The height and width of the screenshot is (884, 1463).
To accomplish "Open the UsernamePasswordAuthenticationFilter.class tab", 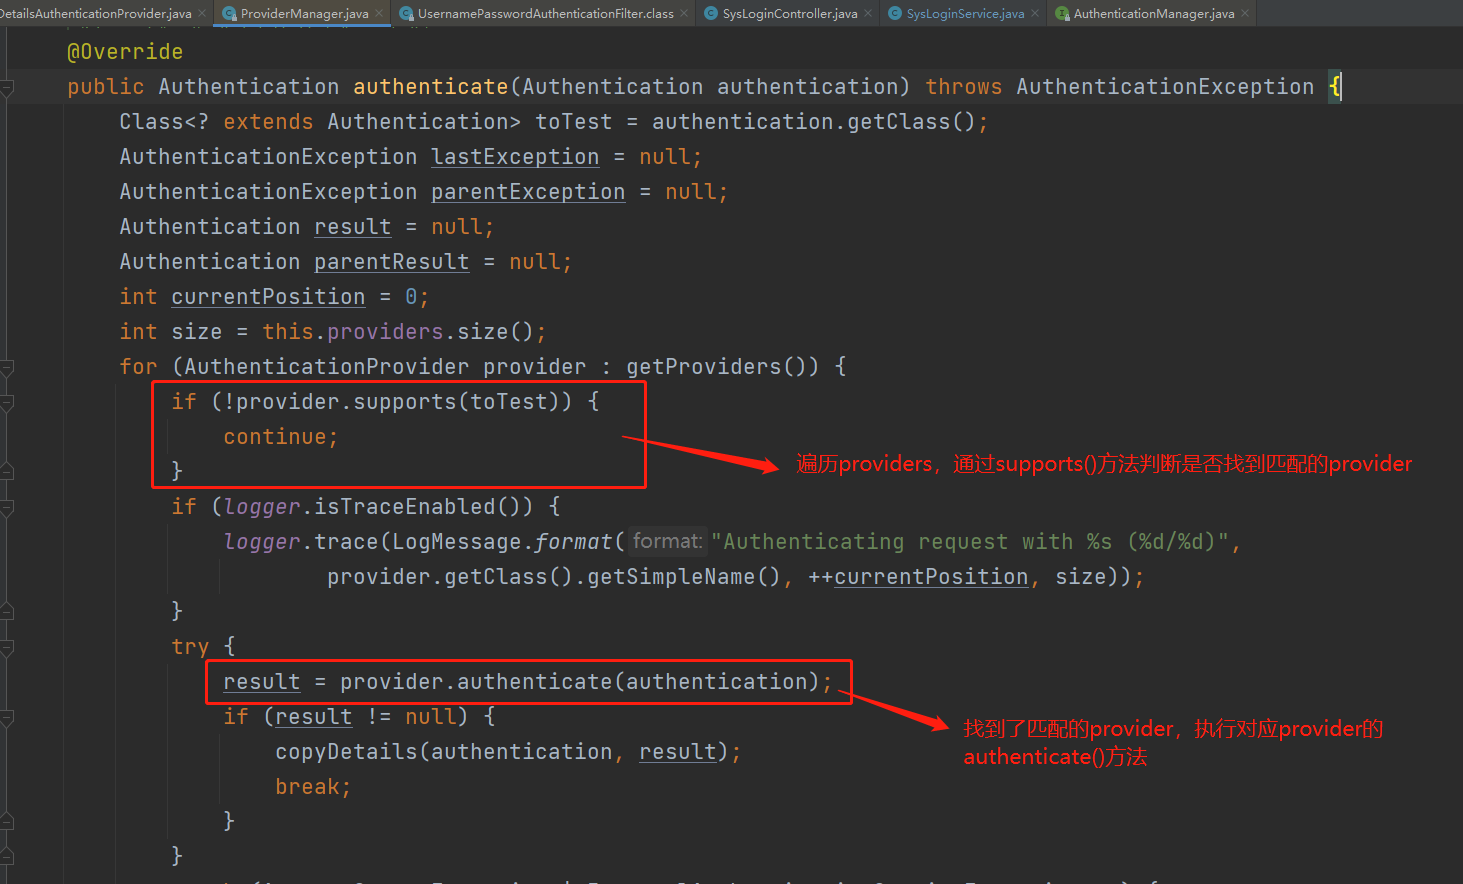I will [545, 13].
